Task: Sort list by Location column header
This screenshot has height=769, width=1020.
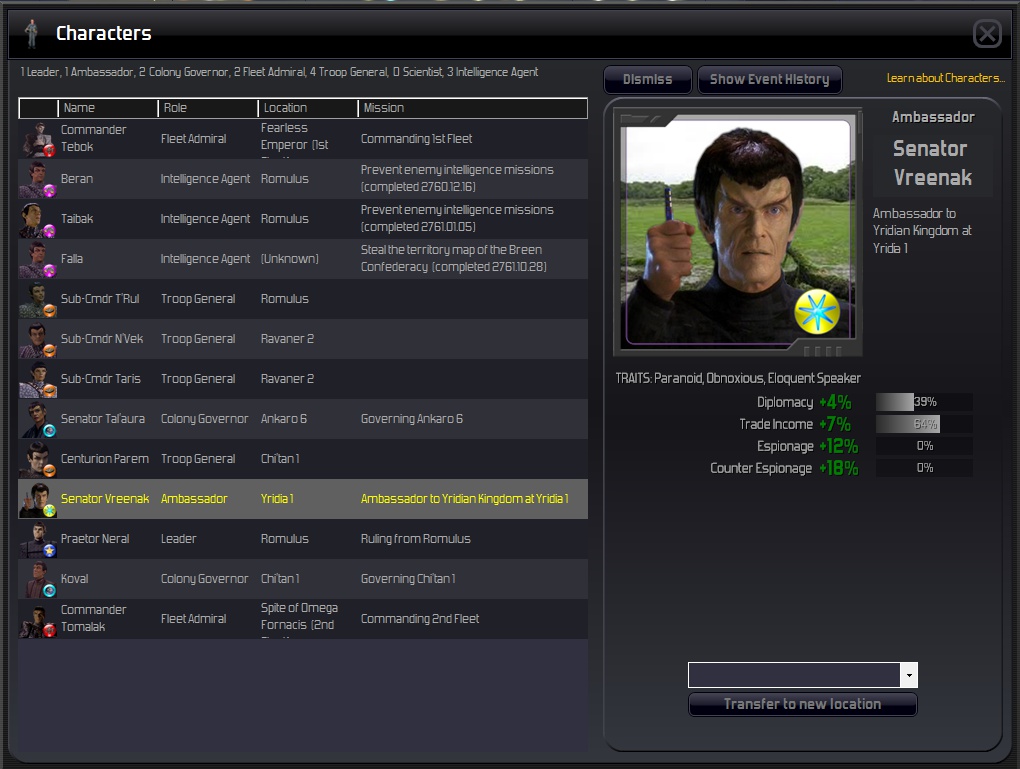Action: (308, 108)
